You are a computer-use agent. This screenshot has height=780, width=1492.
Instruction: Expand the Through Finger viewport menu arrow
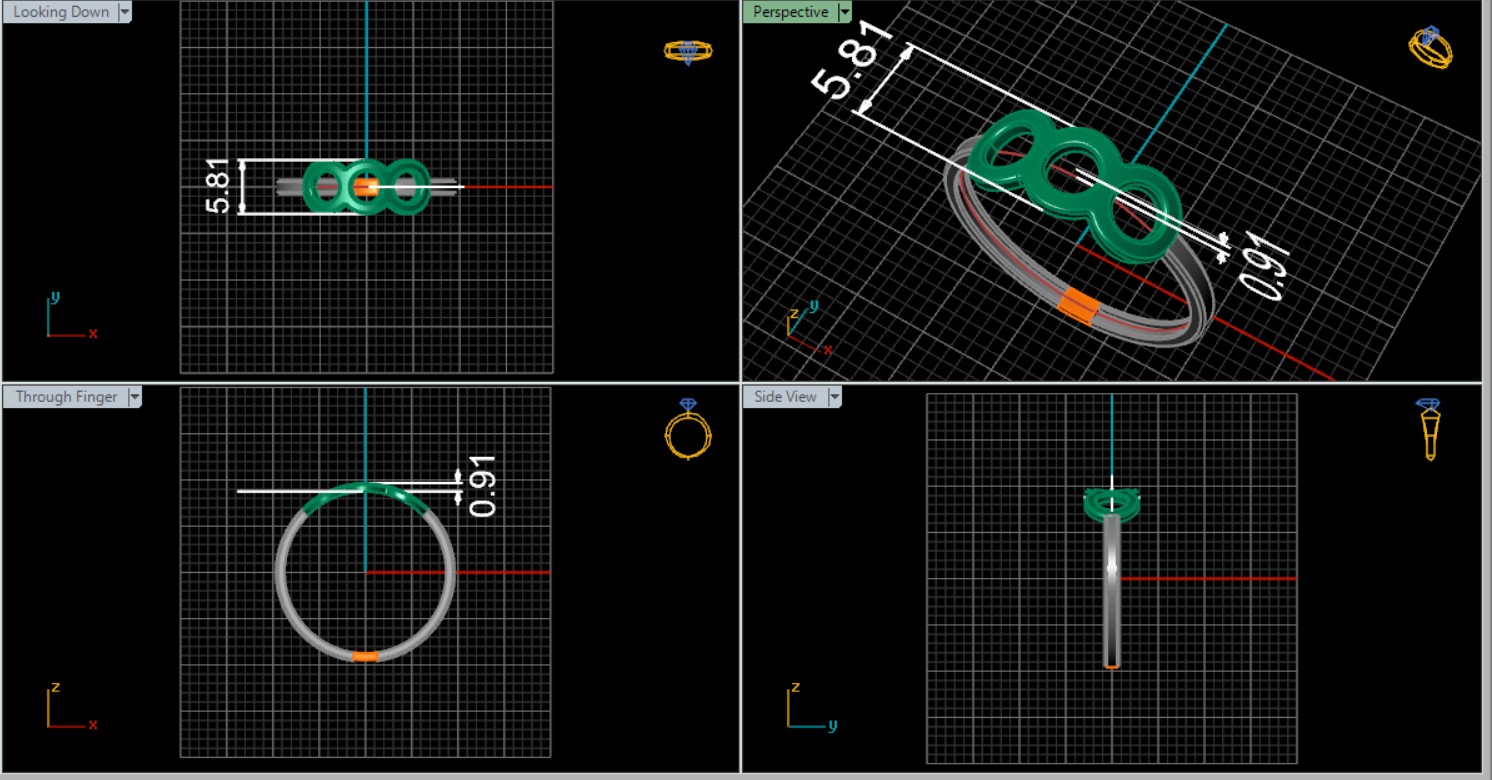click(134, 397)
